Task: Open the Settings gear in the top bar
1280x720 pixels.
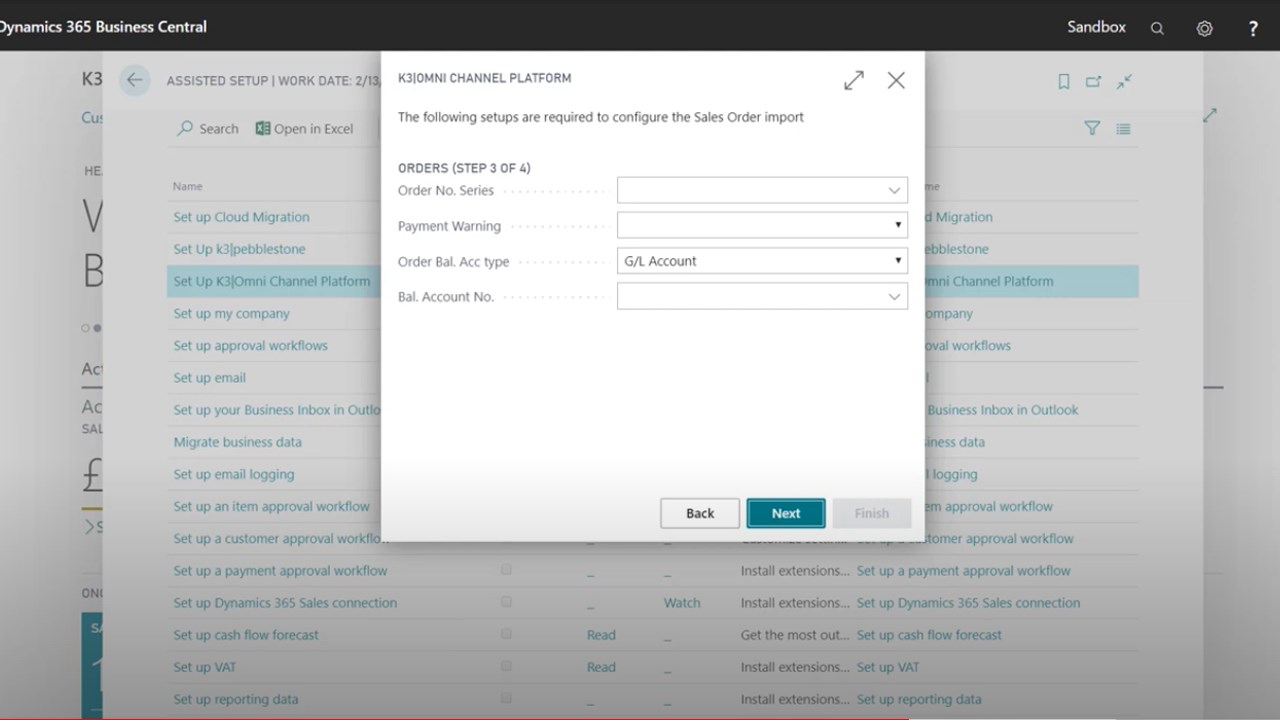Action: click(x=1205, y=28)
